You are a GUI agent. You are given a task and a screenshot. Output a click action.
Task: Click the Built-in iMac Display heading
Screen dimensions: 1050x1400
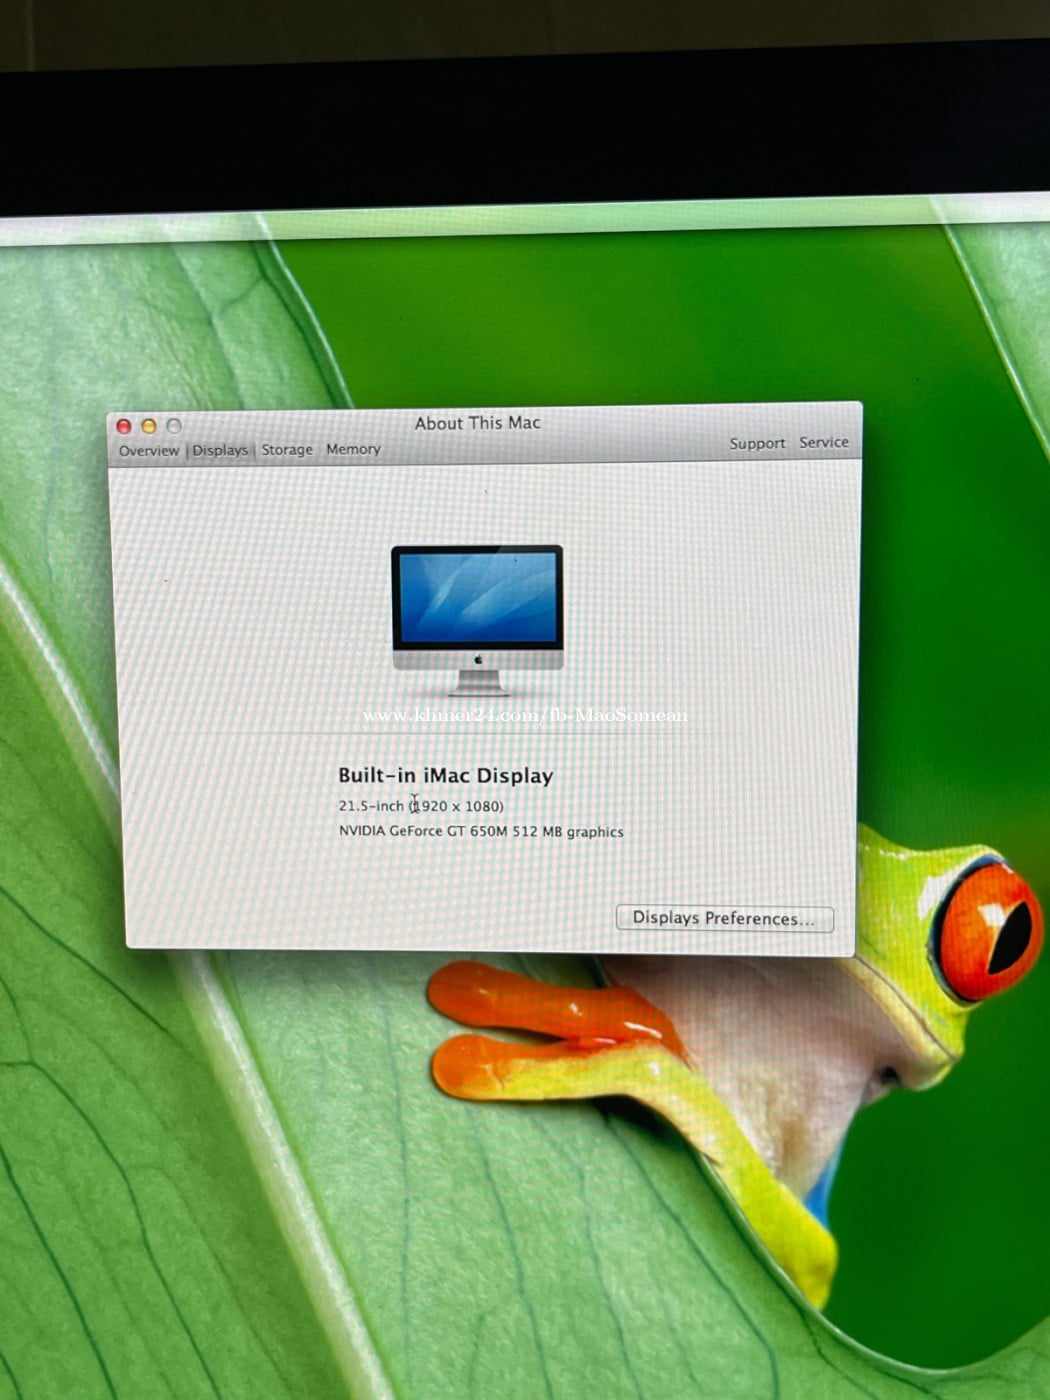coord(445,775)
